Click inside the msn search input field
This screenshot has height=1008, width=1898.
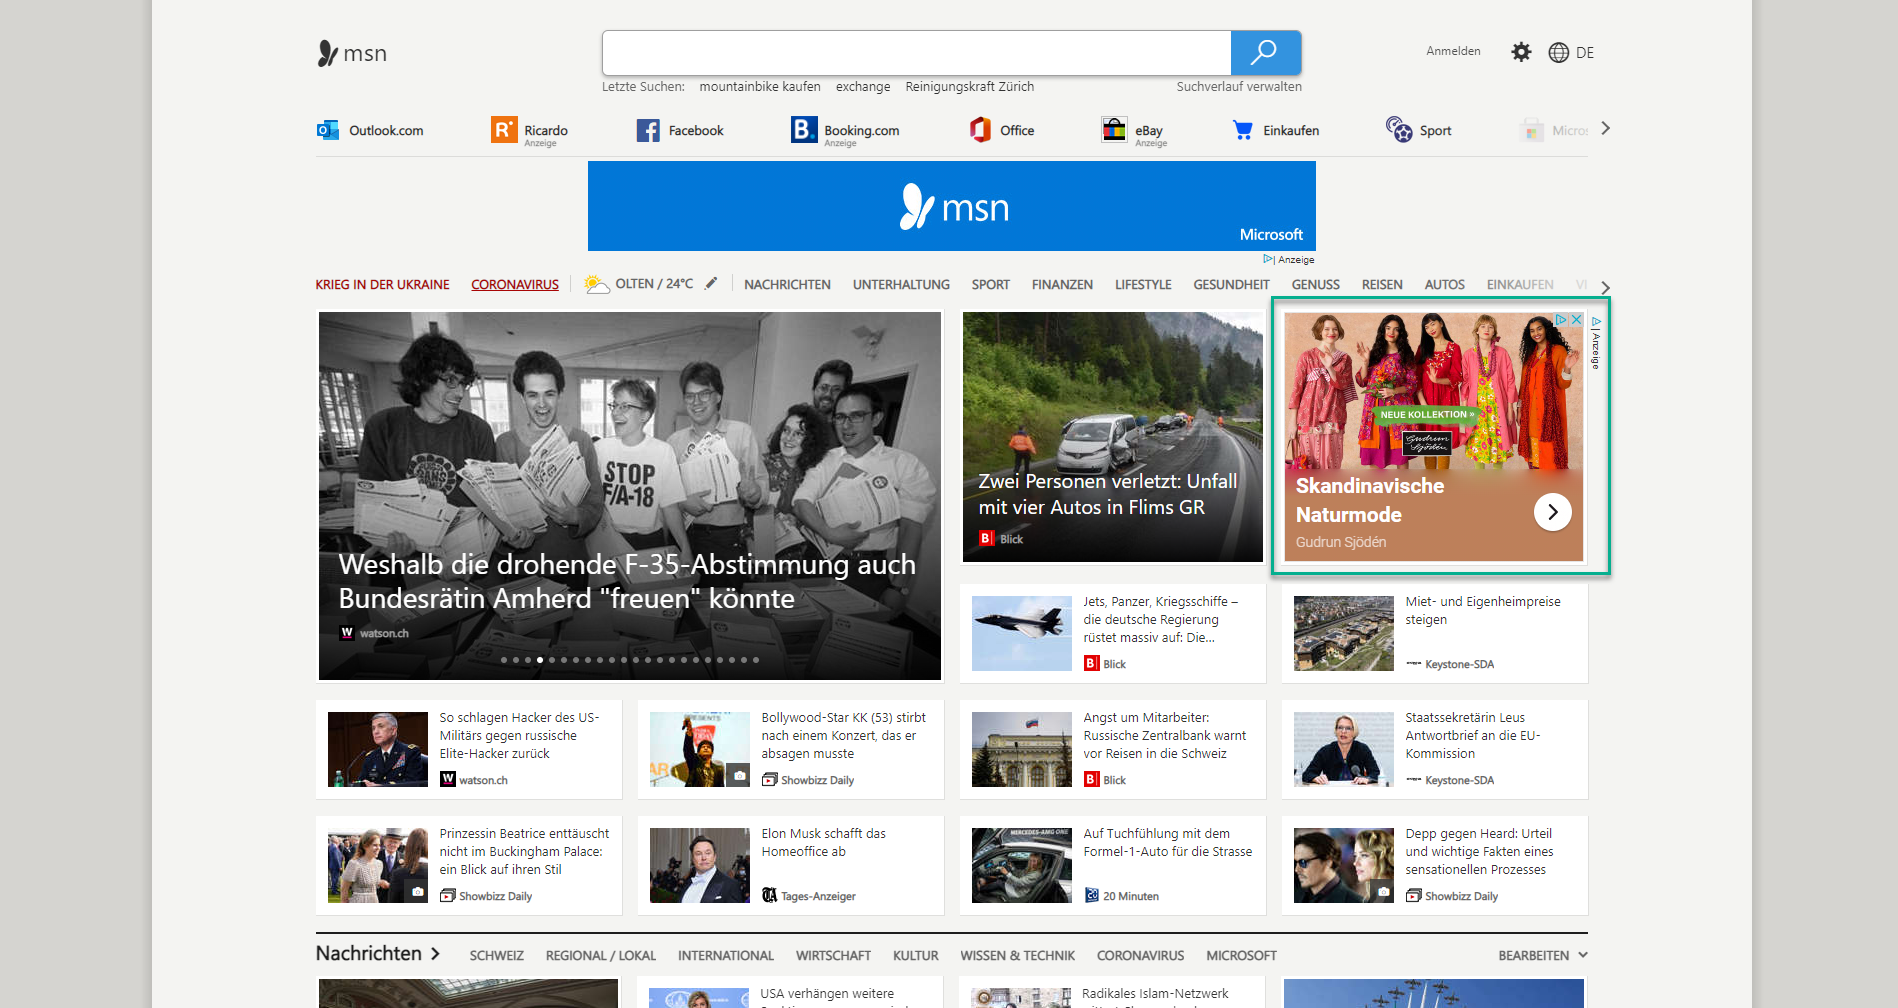[x=916, y=52]
